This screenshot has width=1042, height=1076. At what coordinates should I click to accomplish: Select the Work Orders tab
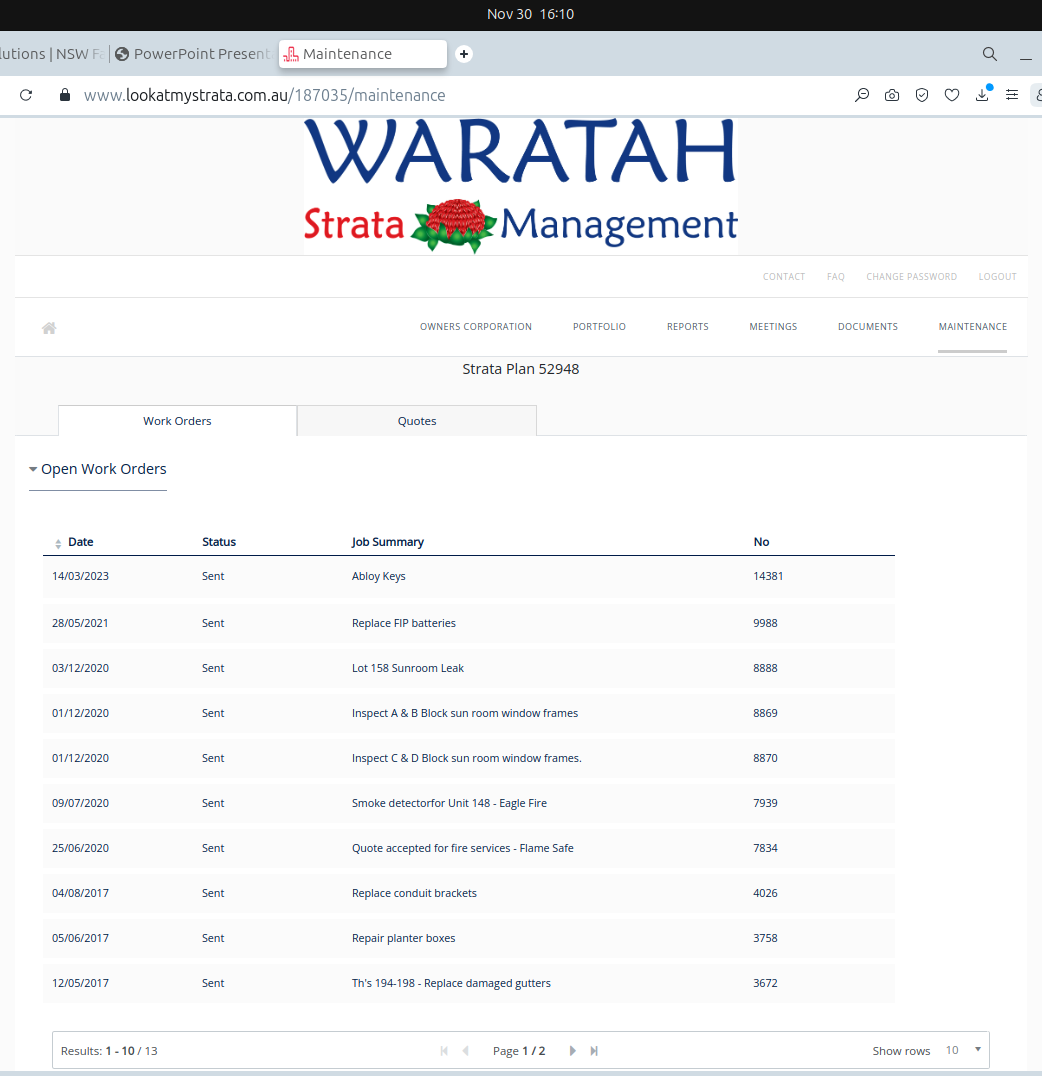coord(177,421)
